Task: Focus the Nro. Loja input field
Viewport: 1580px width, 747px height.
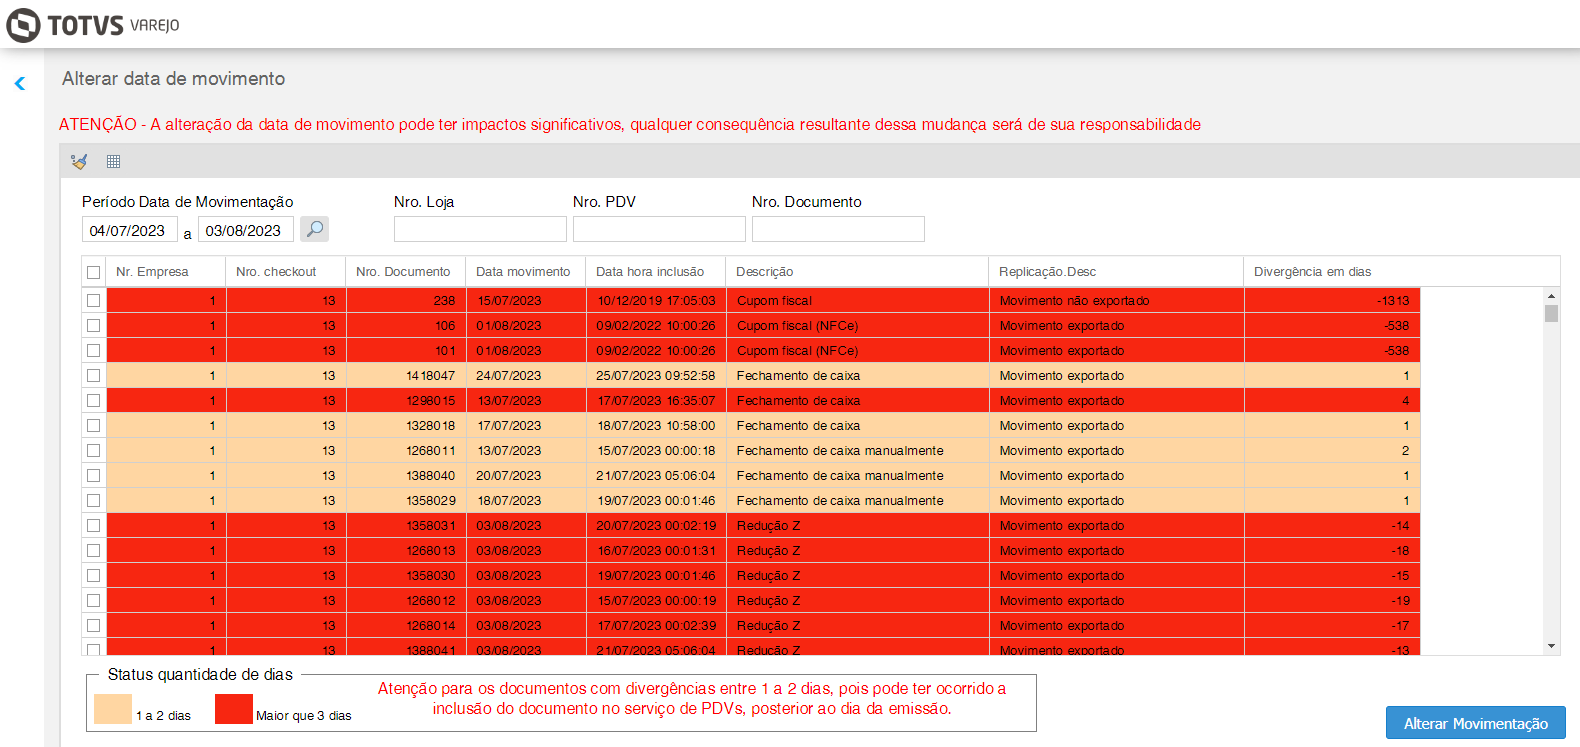Action: tap(480, 229)
